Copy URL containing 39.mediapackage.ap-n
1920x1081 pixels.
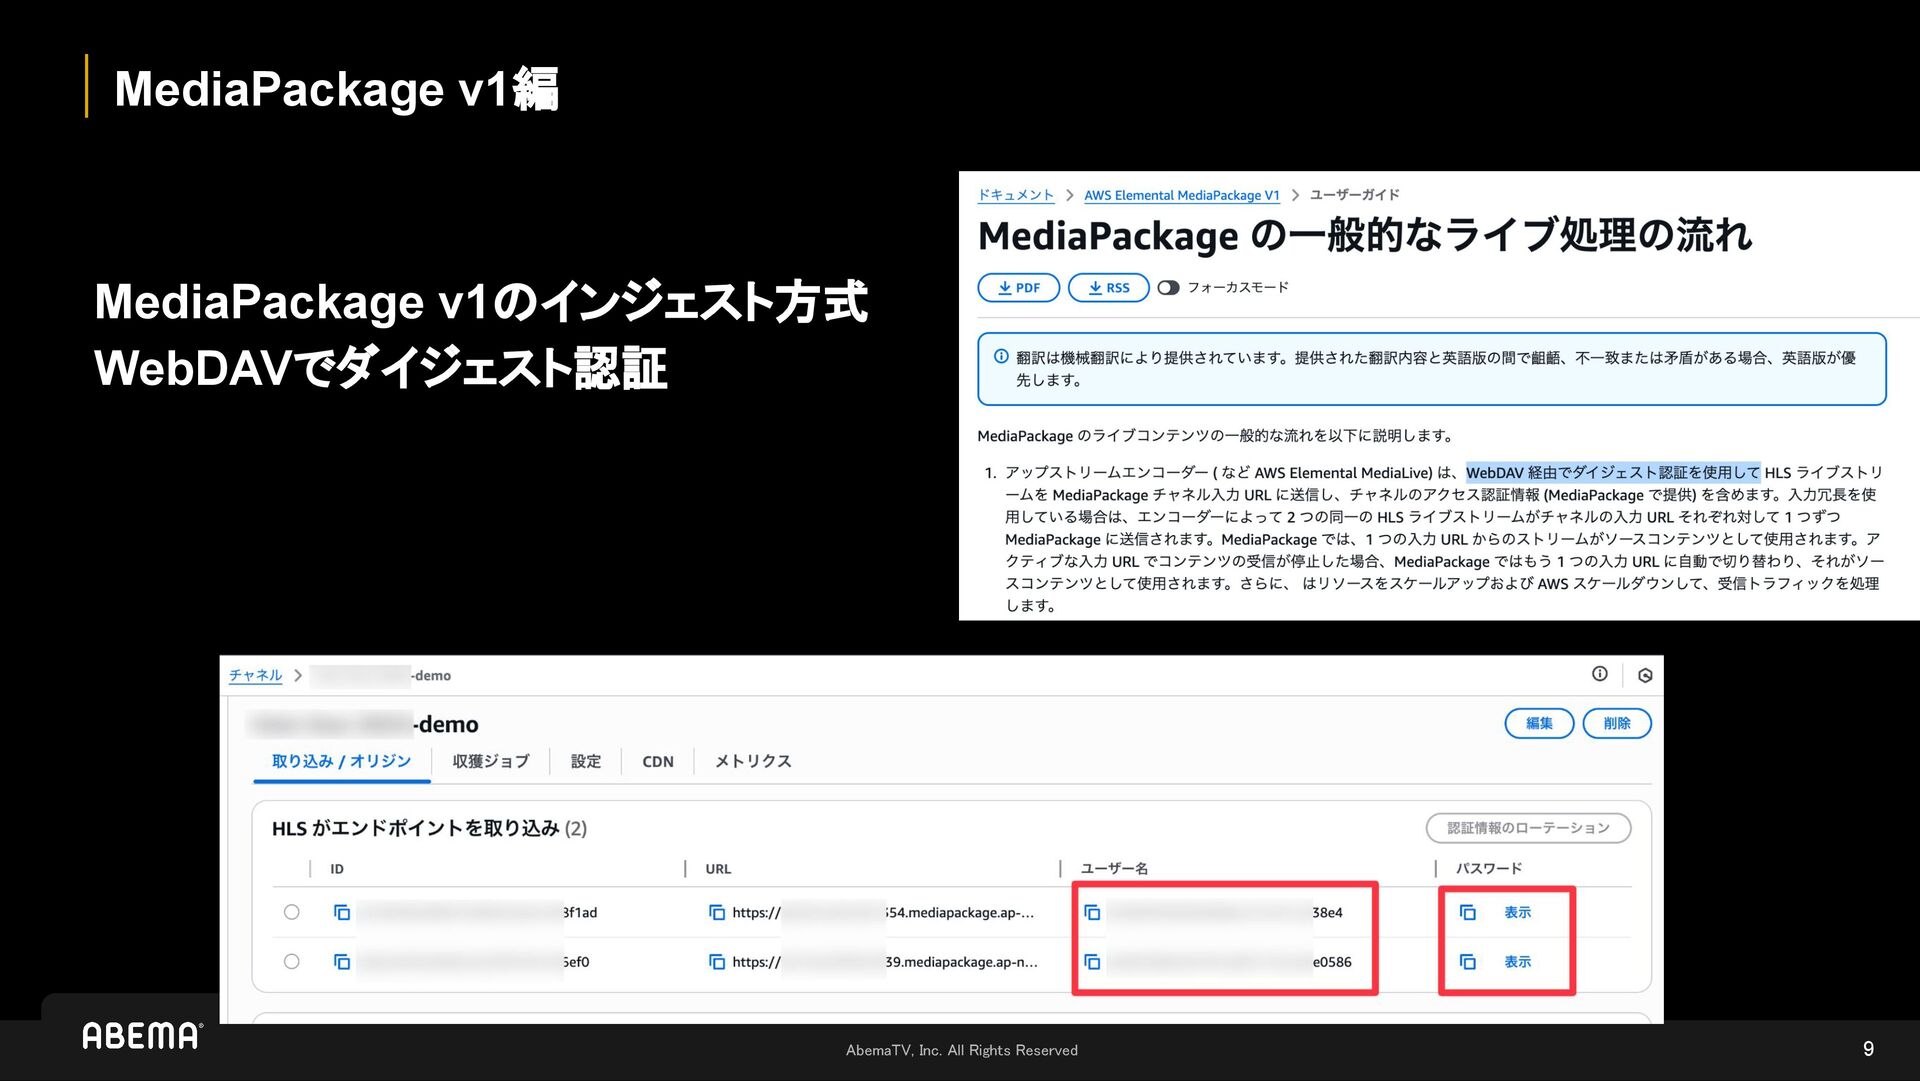[x=717, y=962]
